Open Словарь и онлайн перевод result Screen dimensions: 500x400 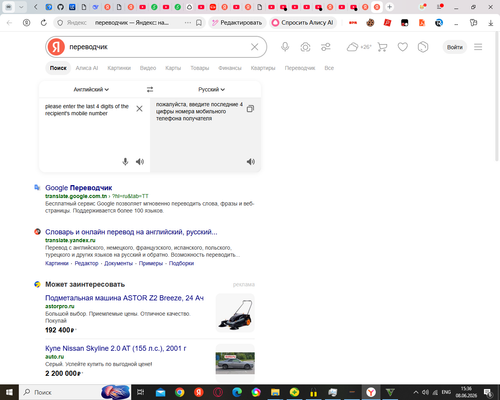point(131,232)
